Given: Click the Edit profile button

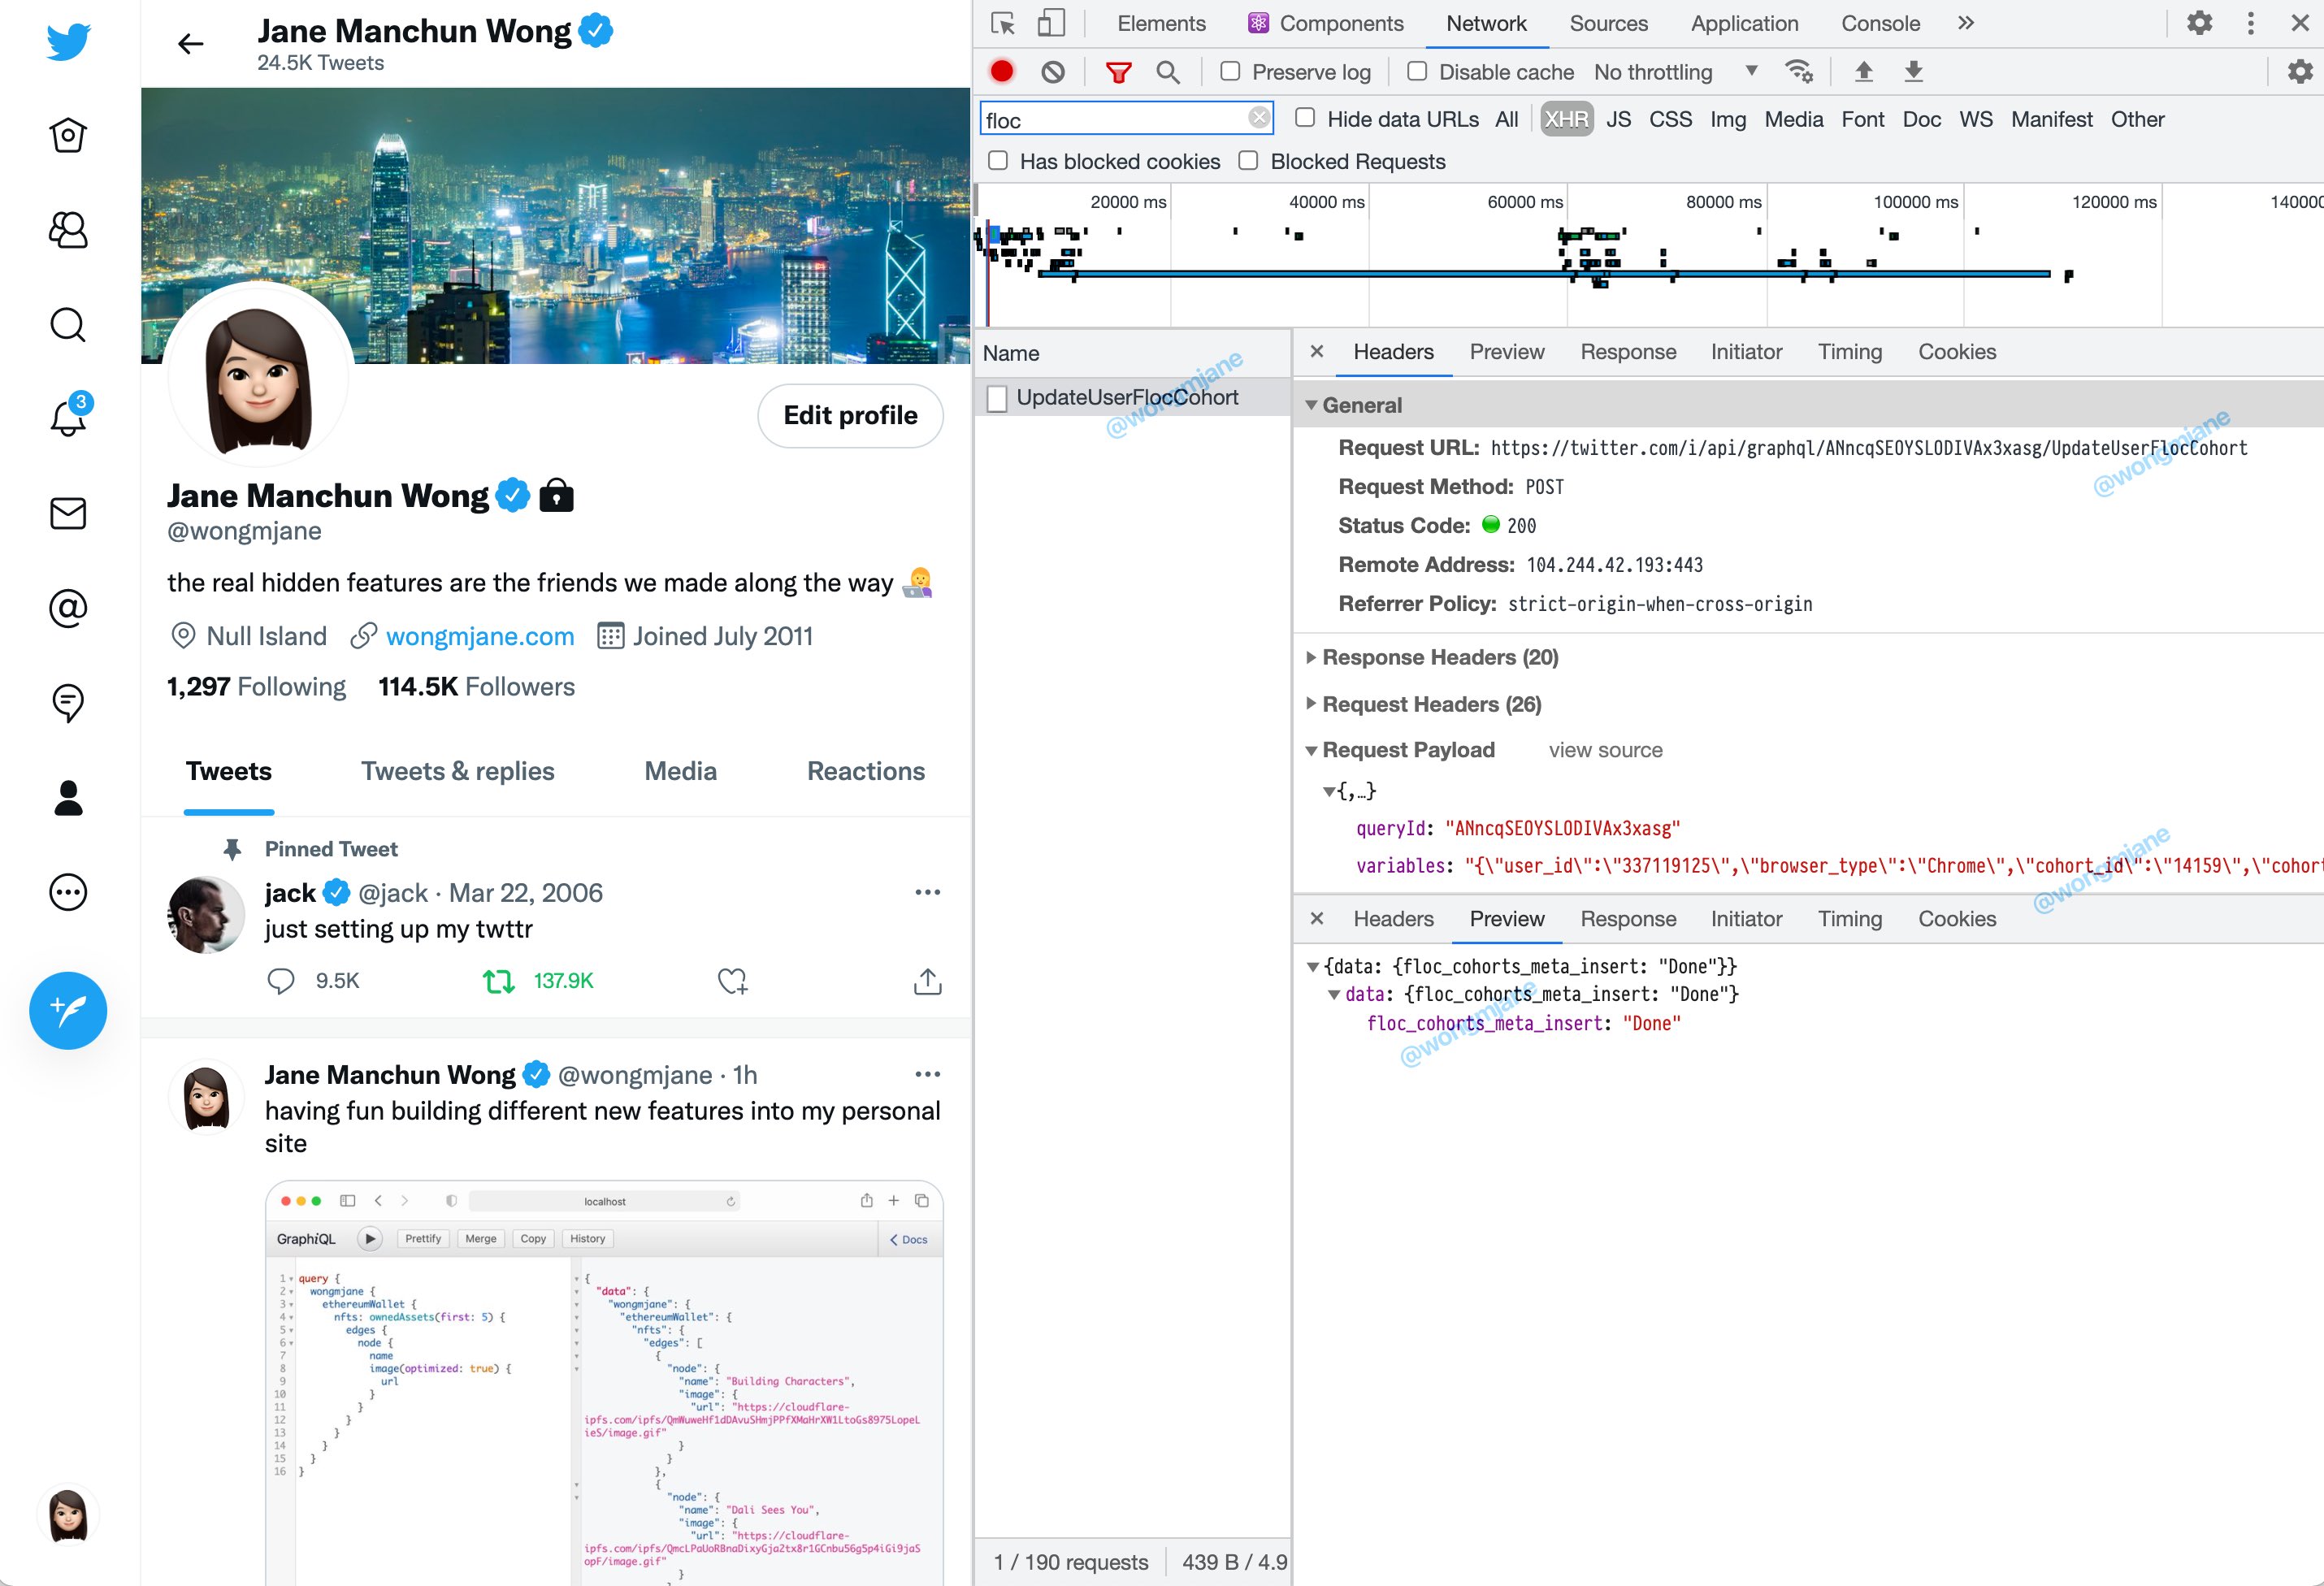Looking at the screenshot, I should point(850,416).
